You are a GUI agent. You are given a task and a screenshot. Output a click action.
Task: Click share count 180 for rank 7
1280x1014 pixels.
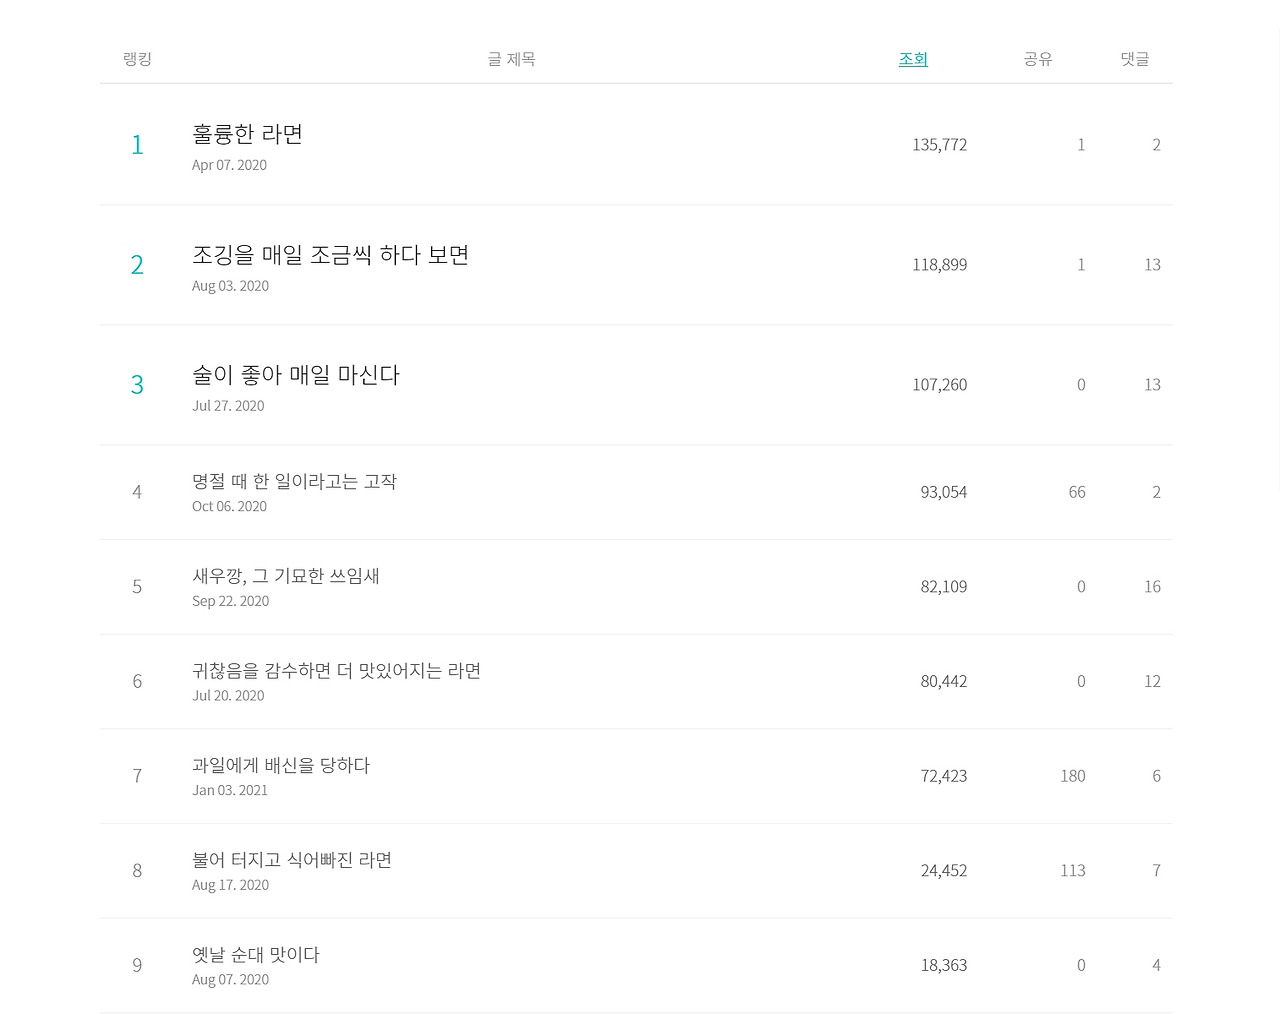click(x=1073, y=776)
